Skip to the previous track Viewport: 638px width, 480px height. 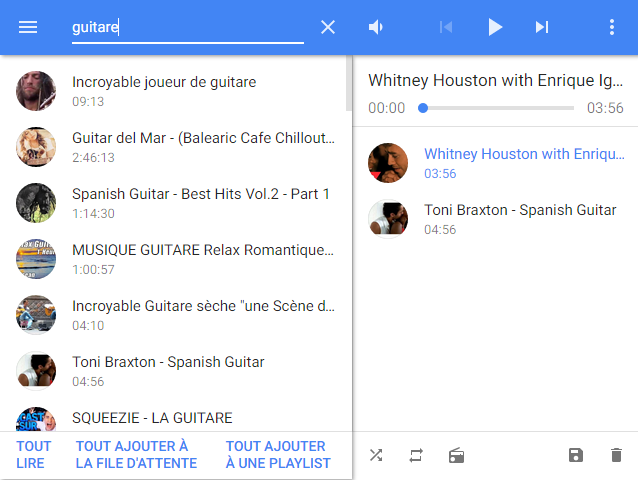pyautogui.click(x=446, y=27)
